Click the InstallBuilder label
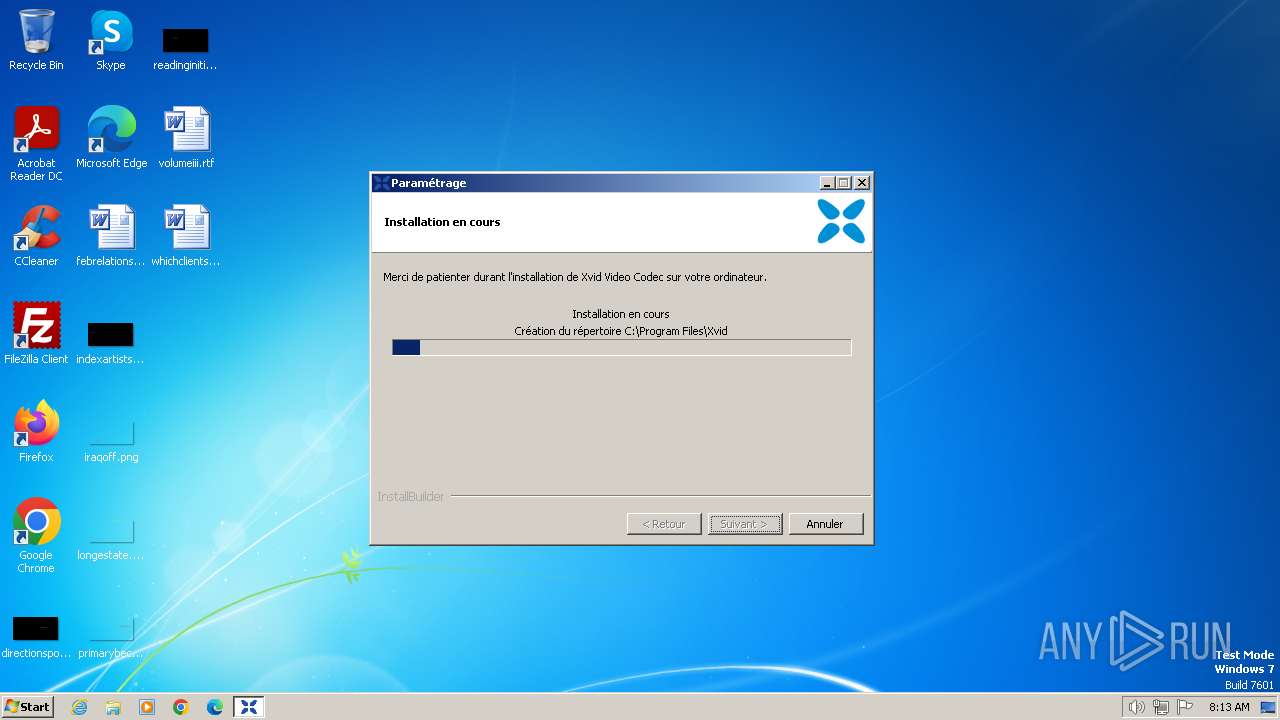 411,497
